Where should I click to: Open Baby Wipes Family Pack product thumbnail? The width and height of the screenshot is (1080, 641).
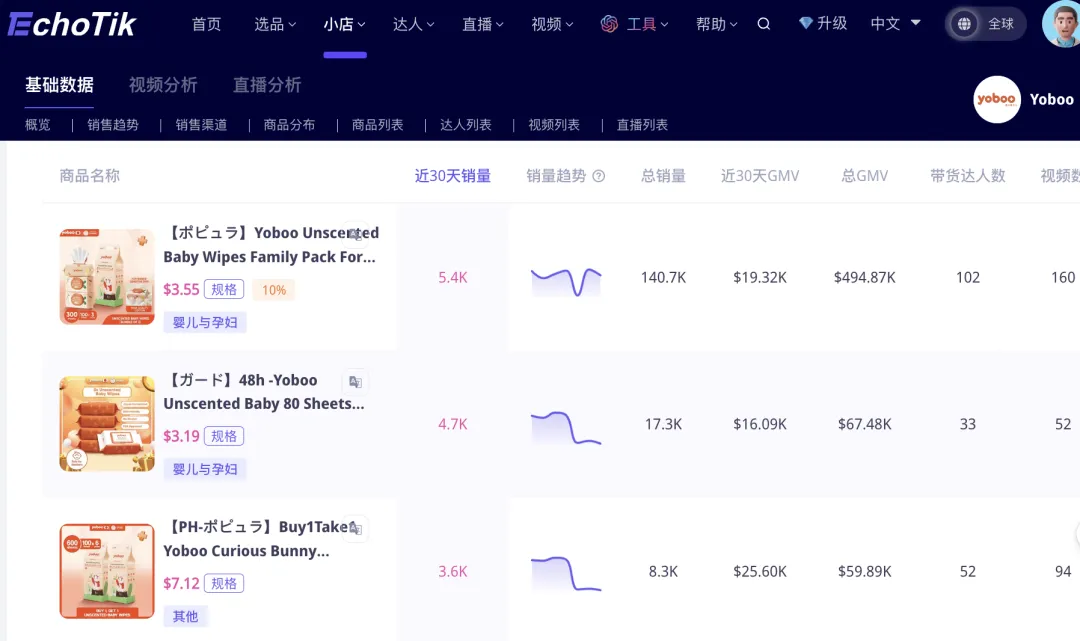point(107,277)
